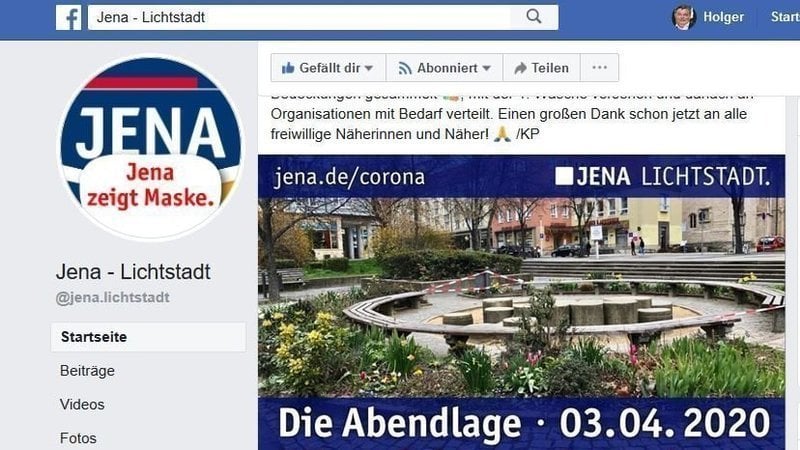Click the search magnifier icon

(534, 16)
